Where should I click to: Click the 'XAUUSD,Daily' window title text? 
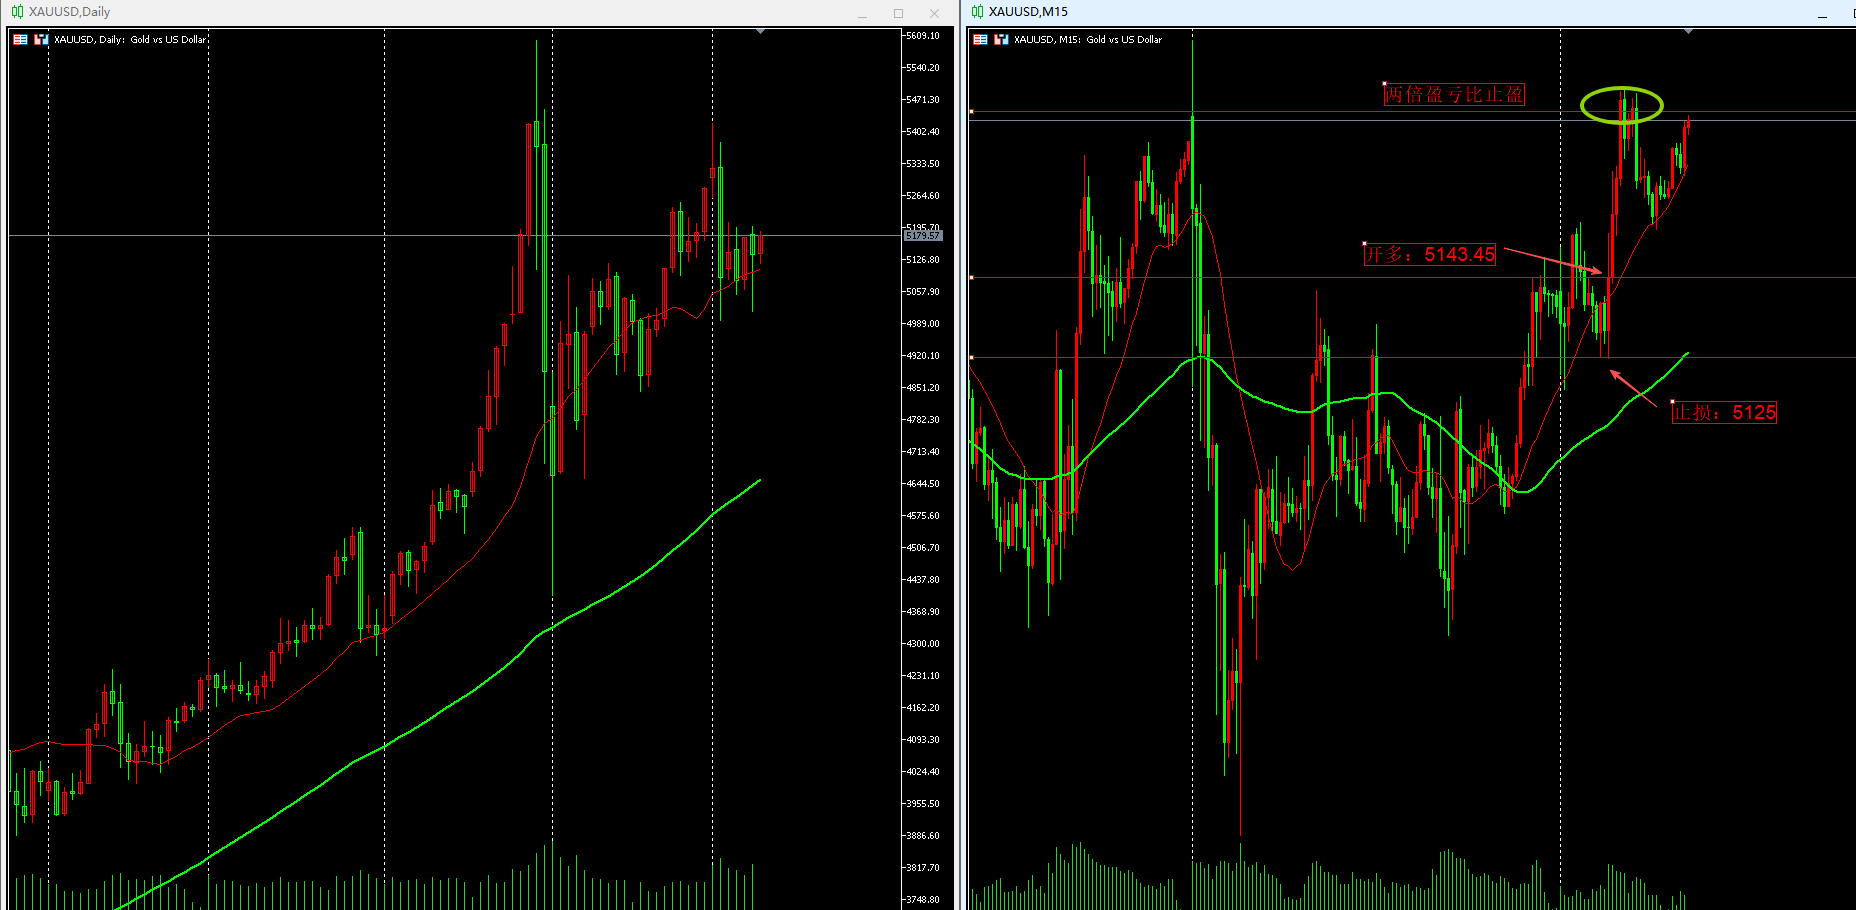pyautogui.click(x=69, y=12)
